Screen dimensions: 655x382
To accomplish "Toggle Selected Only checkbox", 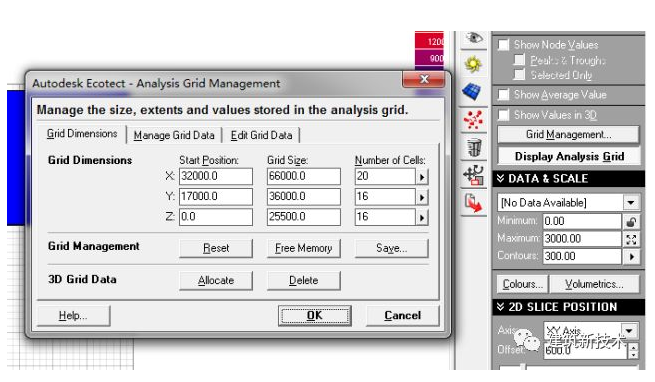I will point(519,74).
